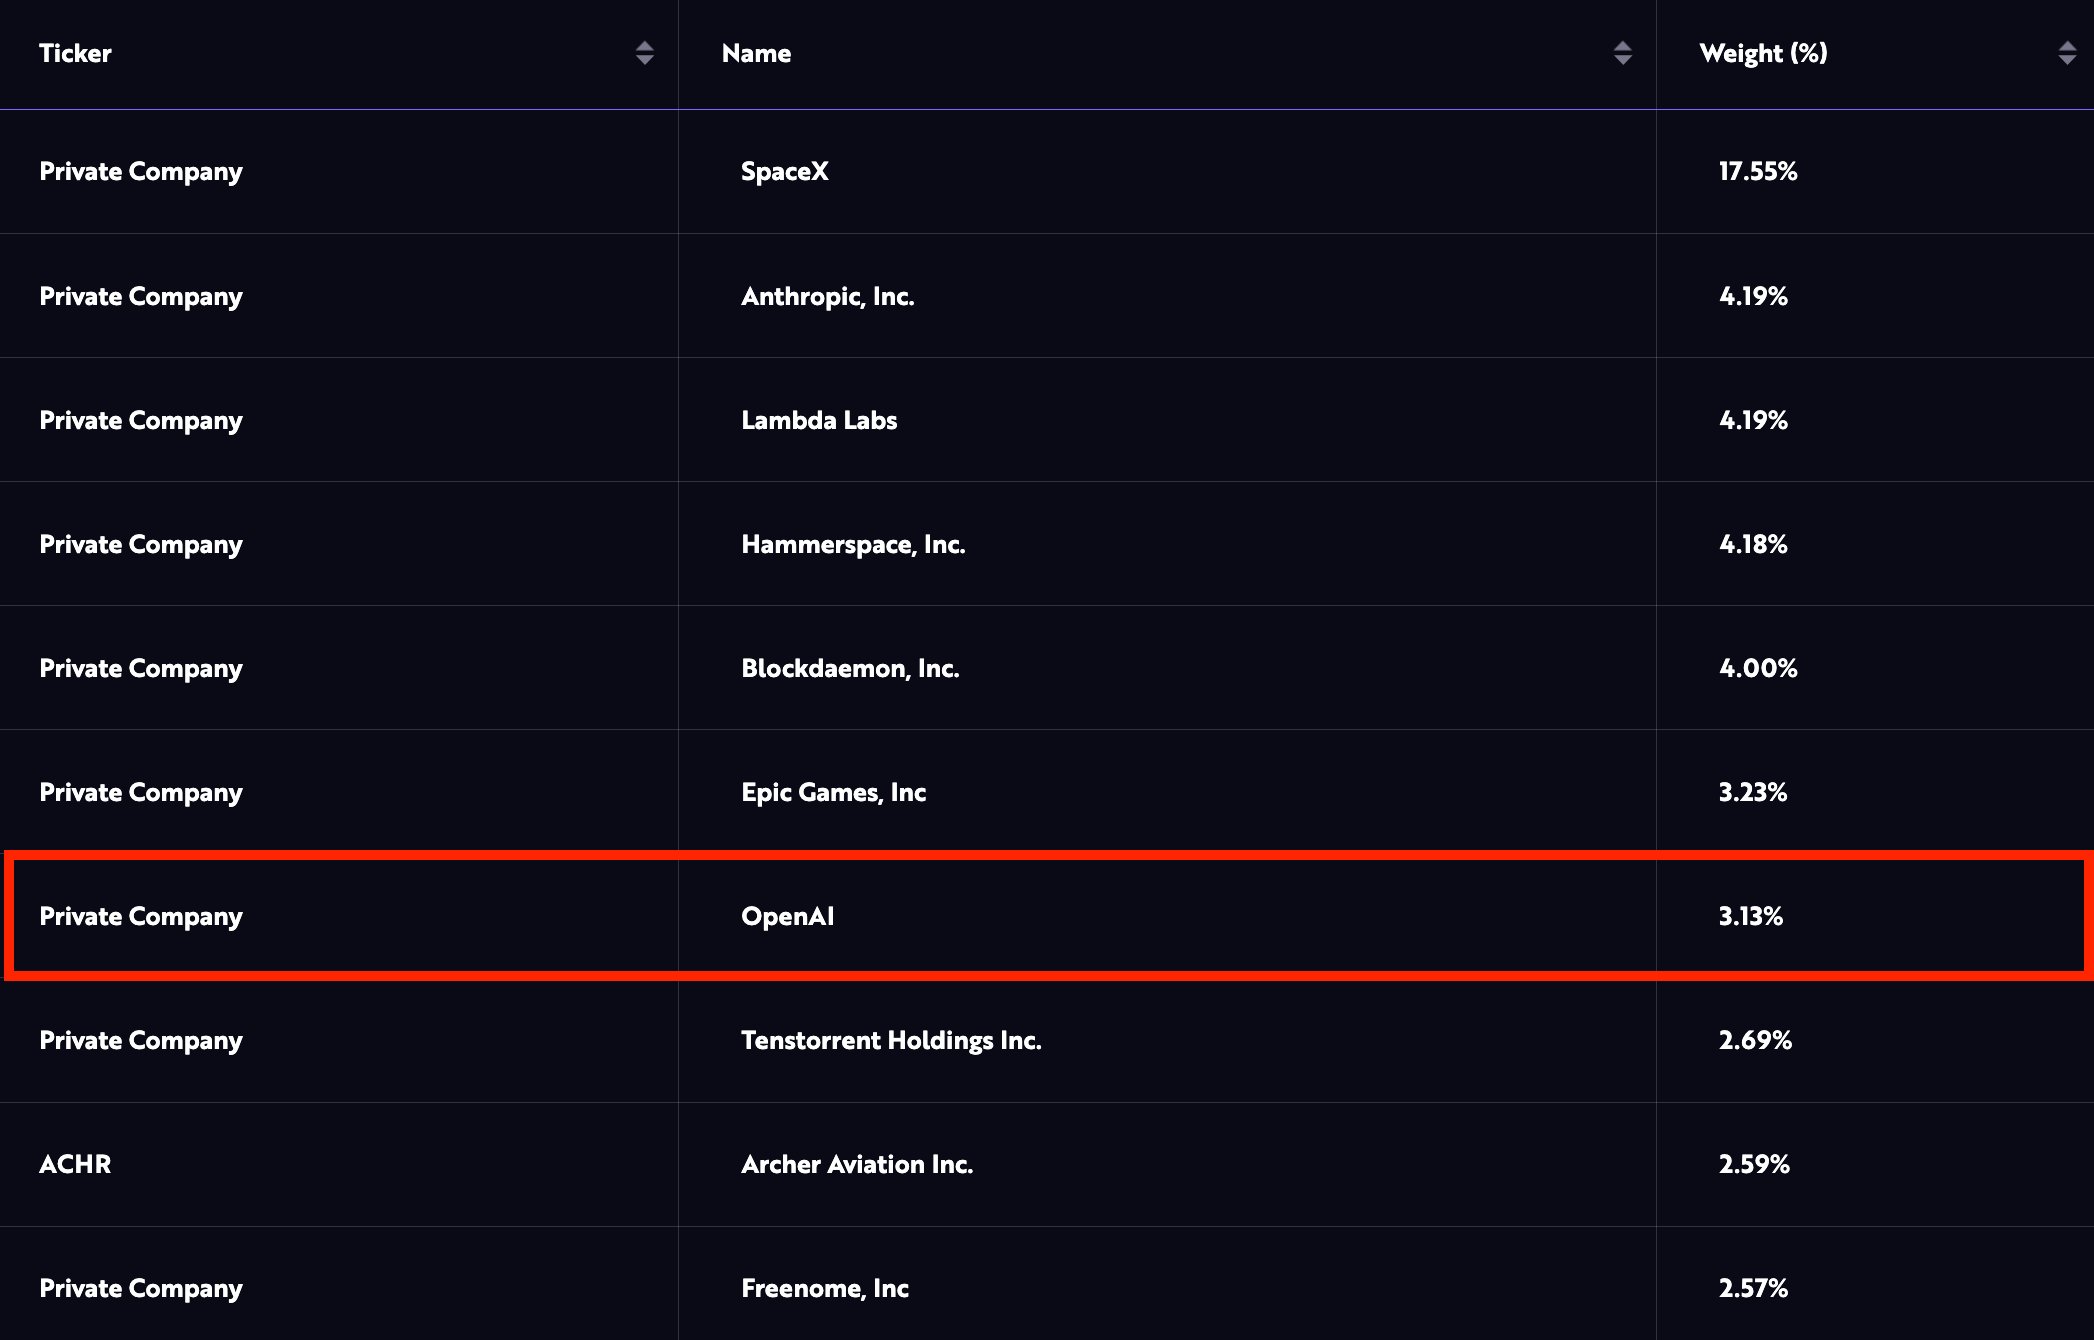Click the 17.55% weight value
This screenshot has width=2094, height=1340.
tap(1758, 171)
